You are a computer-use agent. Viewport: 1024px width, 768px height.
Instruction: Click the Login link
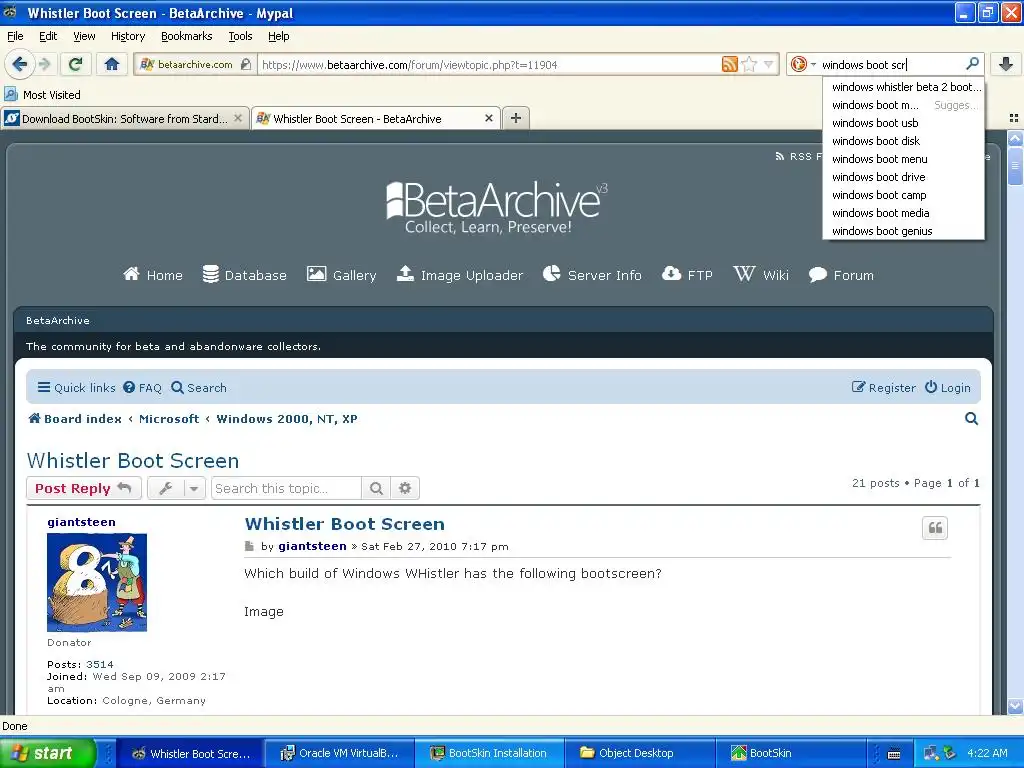click(948, 387)
